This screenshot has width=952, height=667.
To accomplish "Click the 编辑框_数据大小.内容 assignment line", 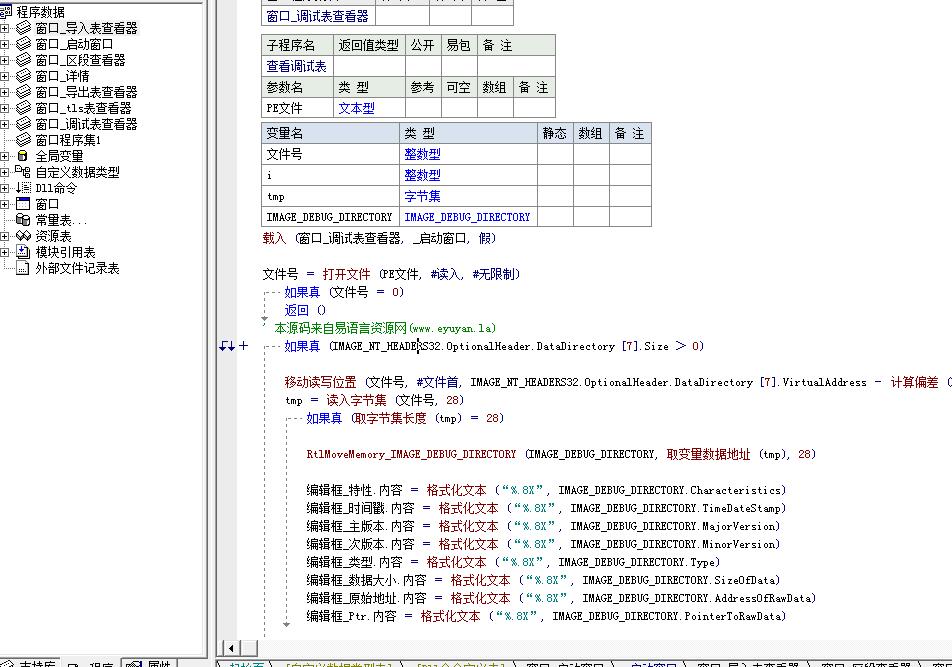I will pos(543,580).
